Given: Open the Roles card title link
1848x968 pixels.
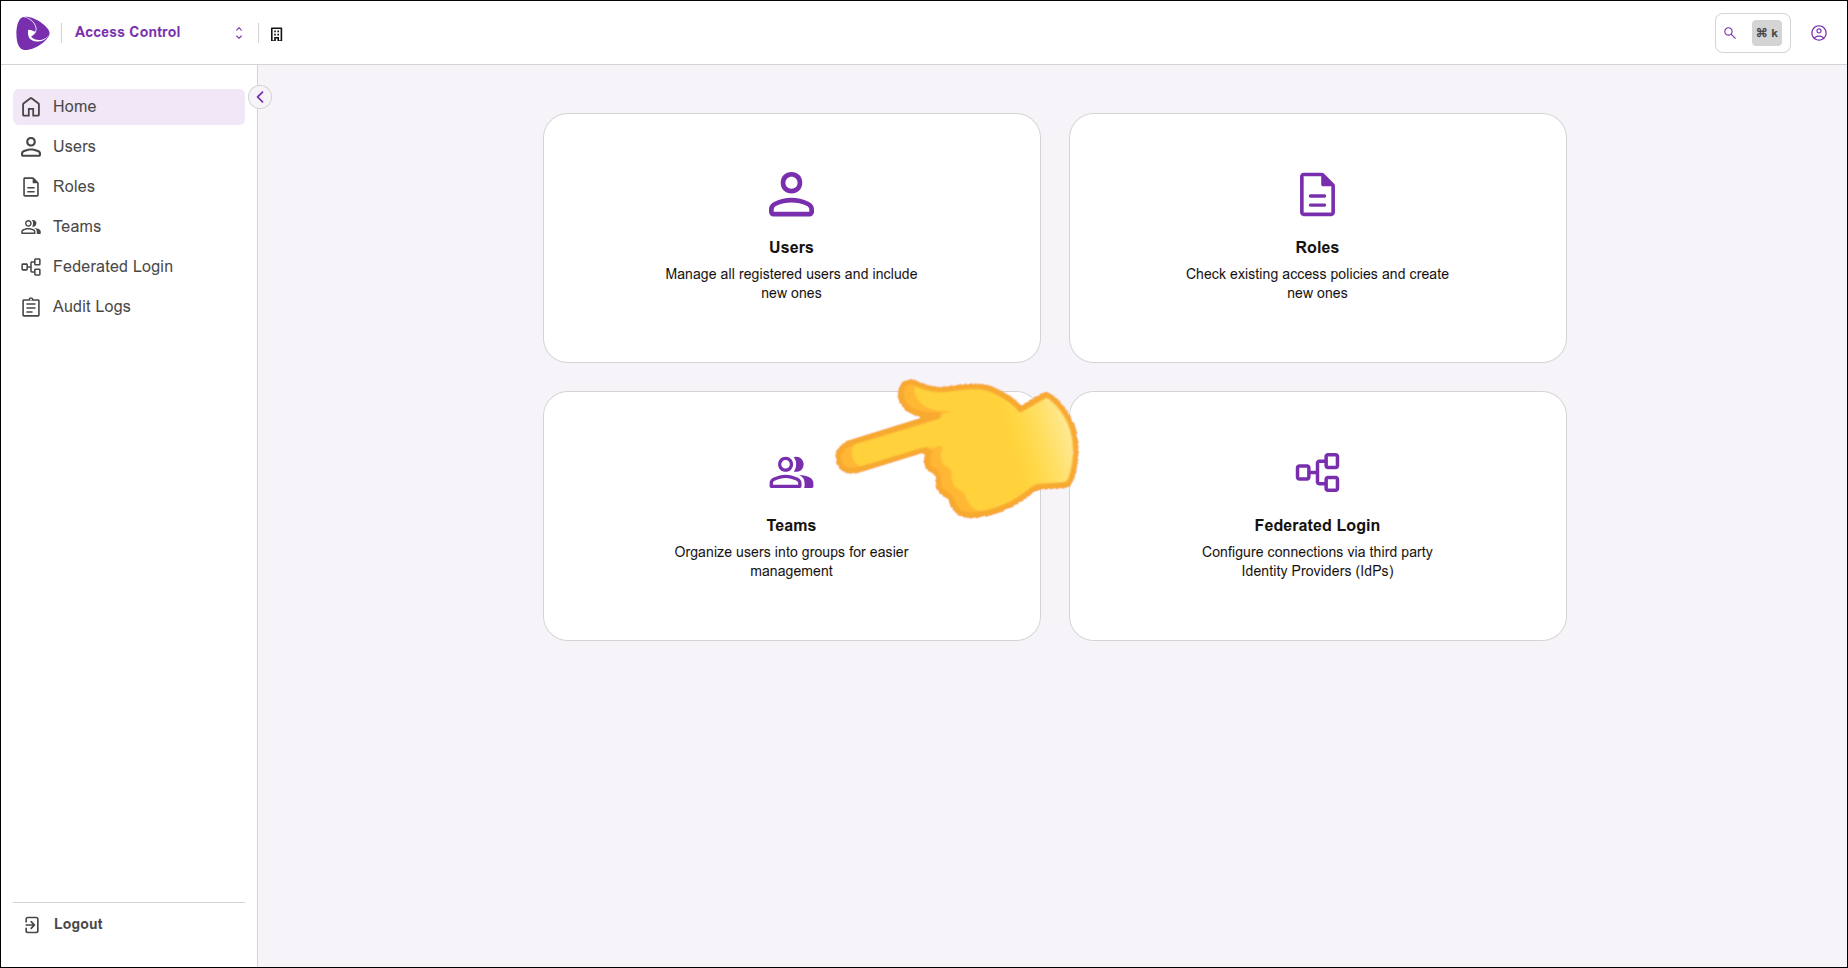Looking at the screenshot, I should [x=1317, y=247].
